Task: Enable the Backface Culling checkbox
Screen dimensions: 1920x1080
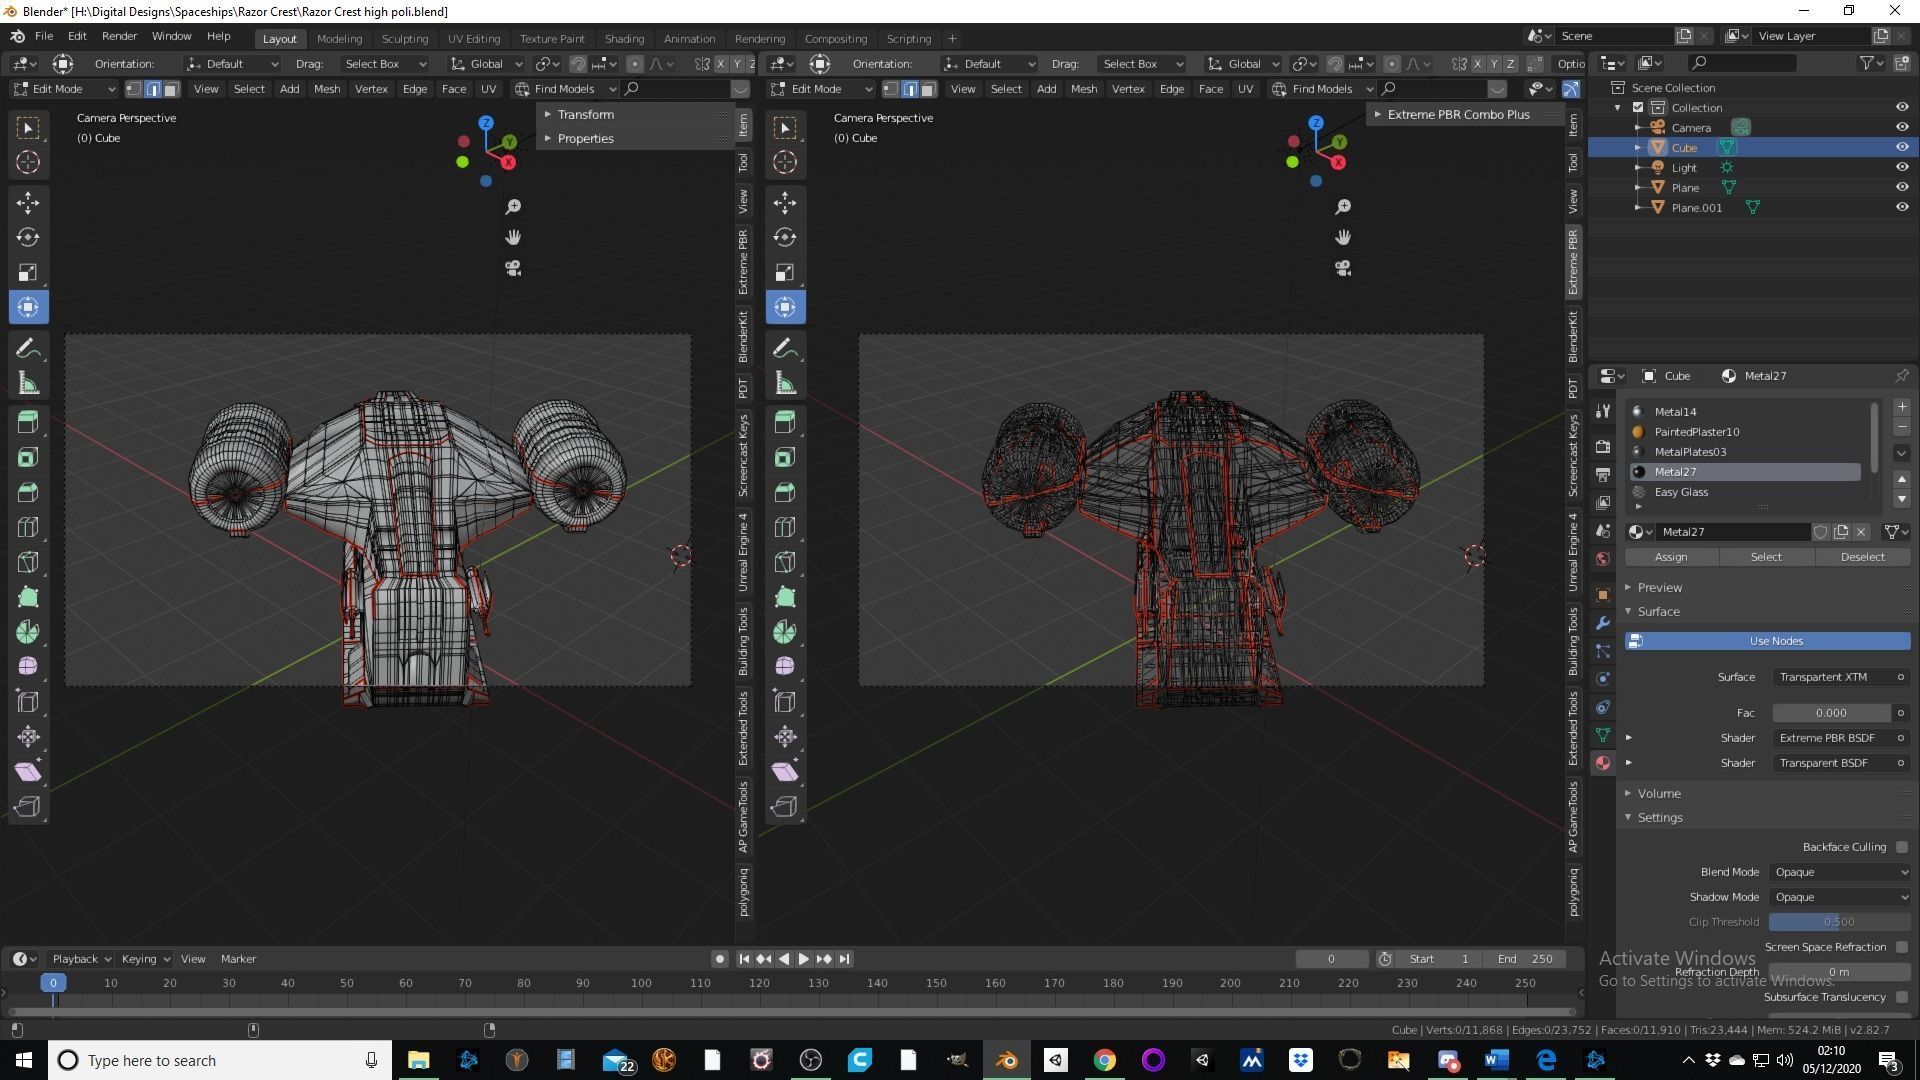Action: [x=1902, y=847]
